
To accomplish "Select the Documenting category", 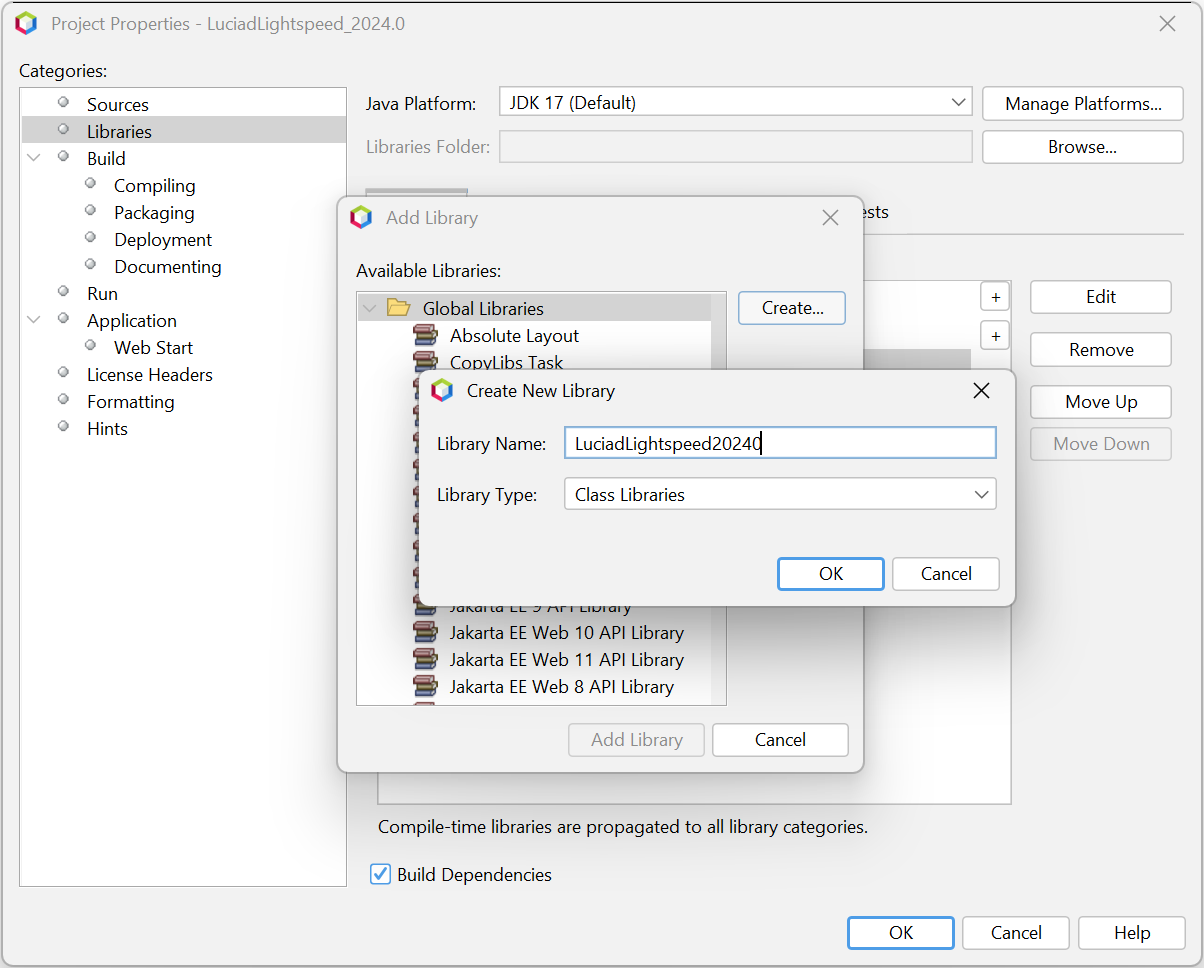I will (168, 267).
